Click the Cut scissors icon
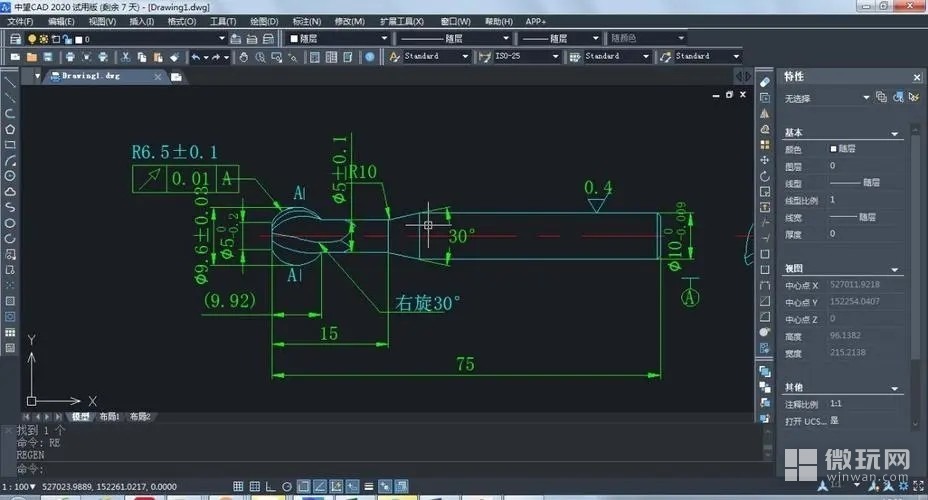 pyautogui.click(x=125, y=57)
